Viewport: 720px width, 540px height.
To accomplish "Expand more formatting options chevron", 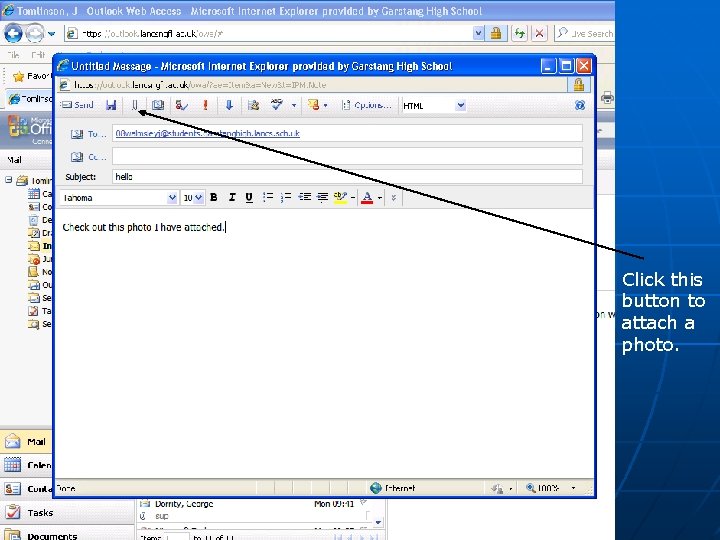I will (394, 198).
